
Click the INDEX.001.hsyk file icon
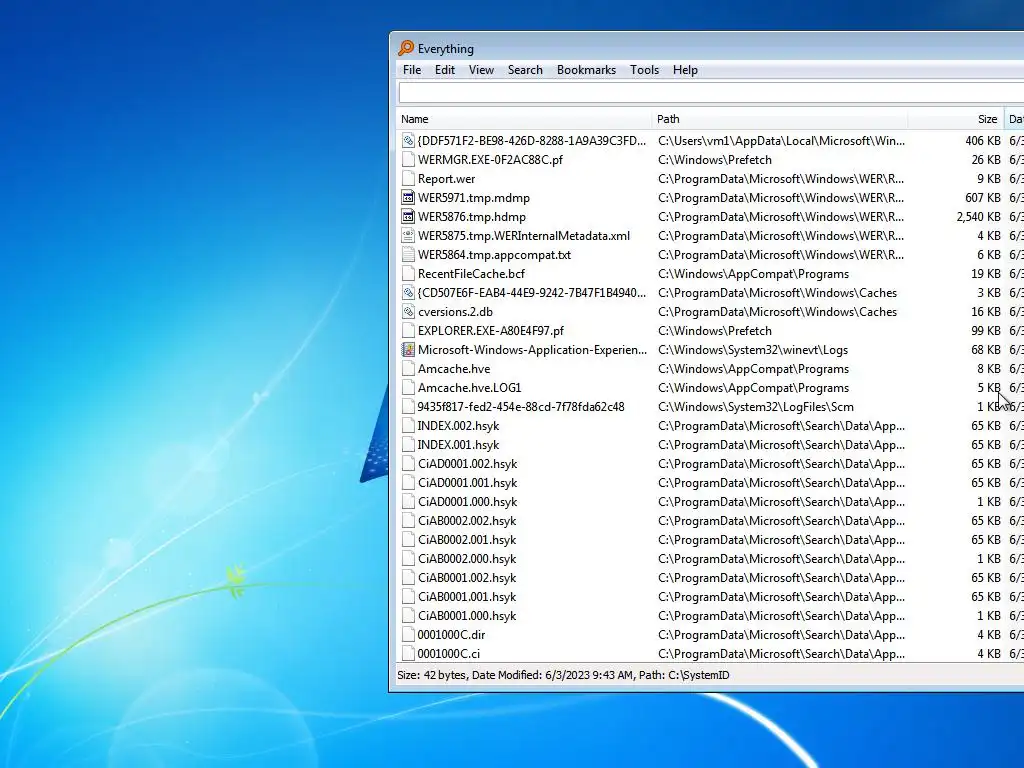(x=408, y=444)
